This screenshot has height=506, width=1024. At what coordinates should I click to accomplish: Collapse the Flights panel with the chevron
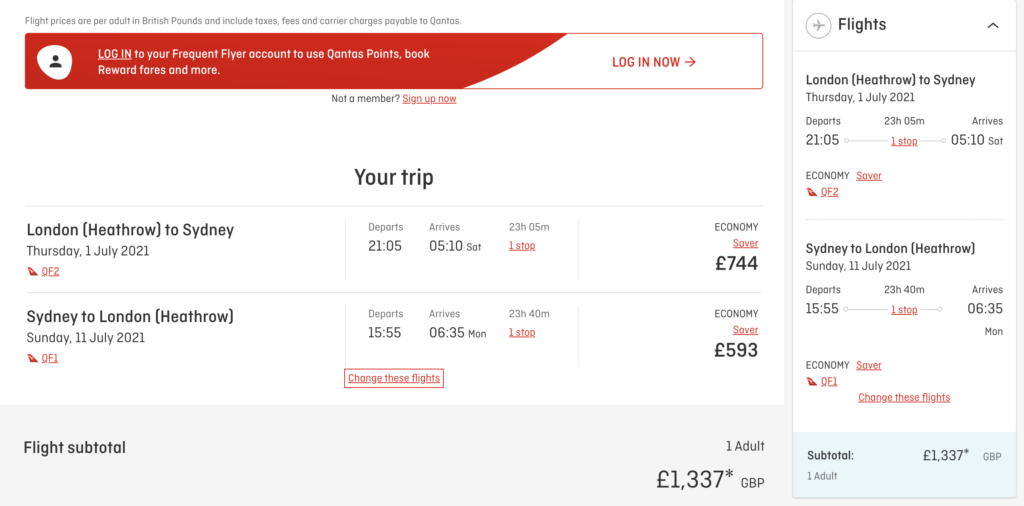pyautogui.click(x=993, y=25)
